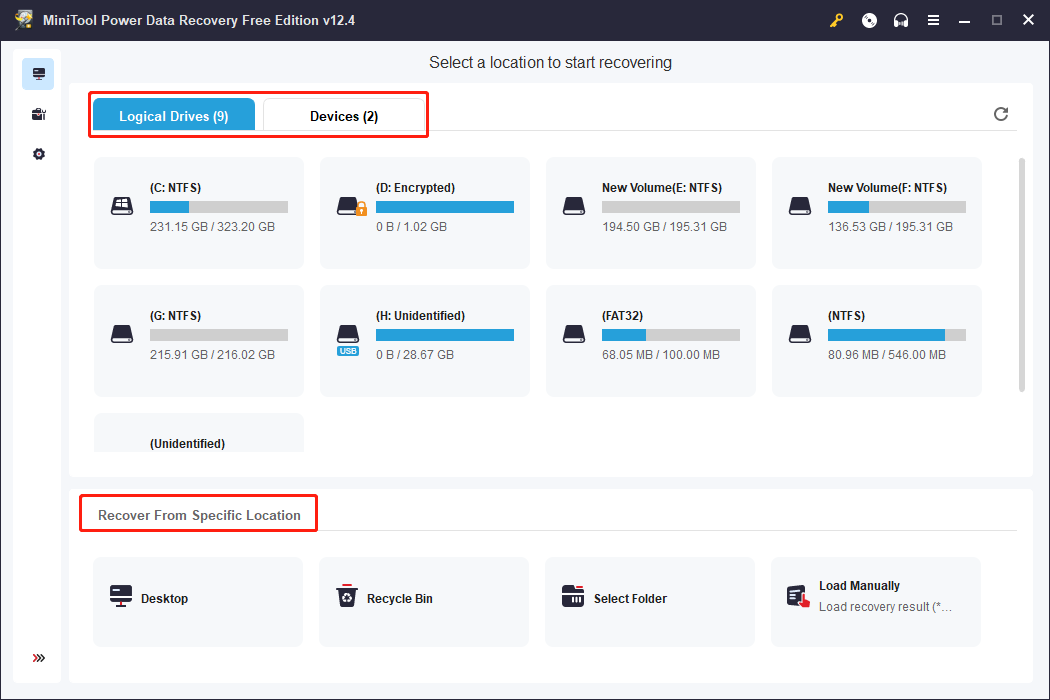Recover from Recycle Bin
Image resolution: width=1050 pixels, height=700 pixels.
tap(424, 602)
